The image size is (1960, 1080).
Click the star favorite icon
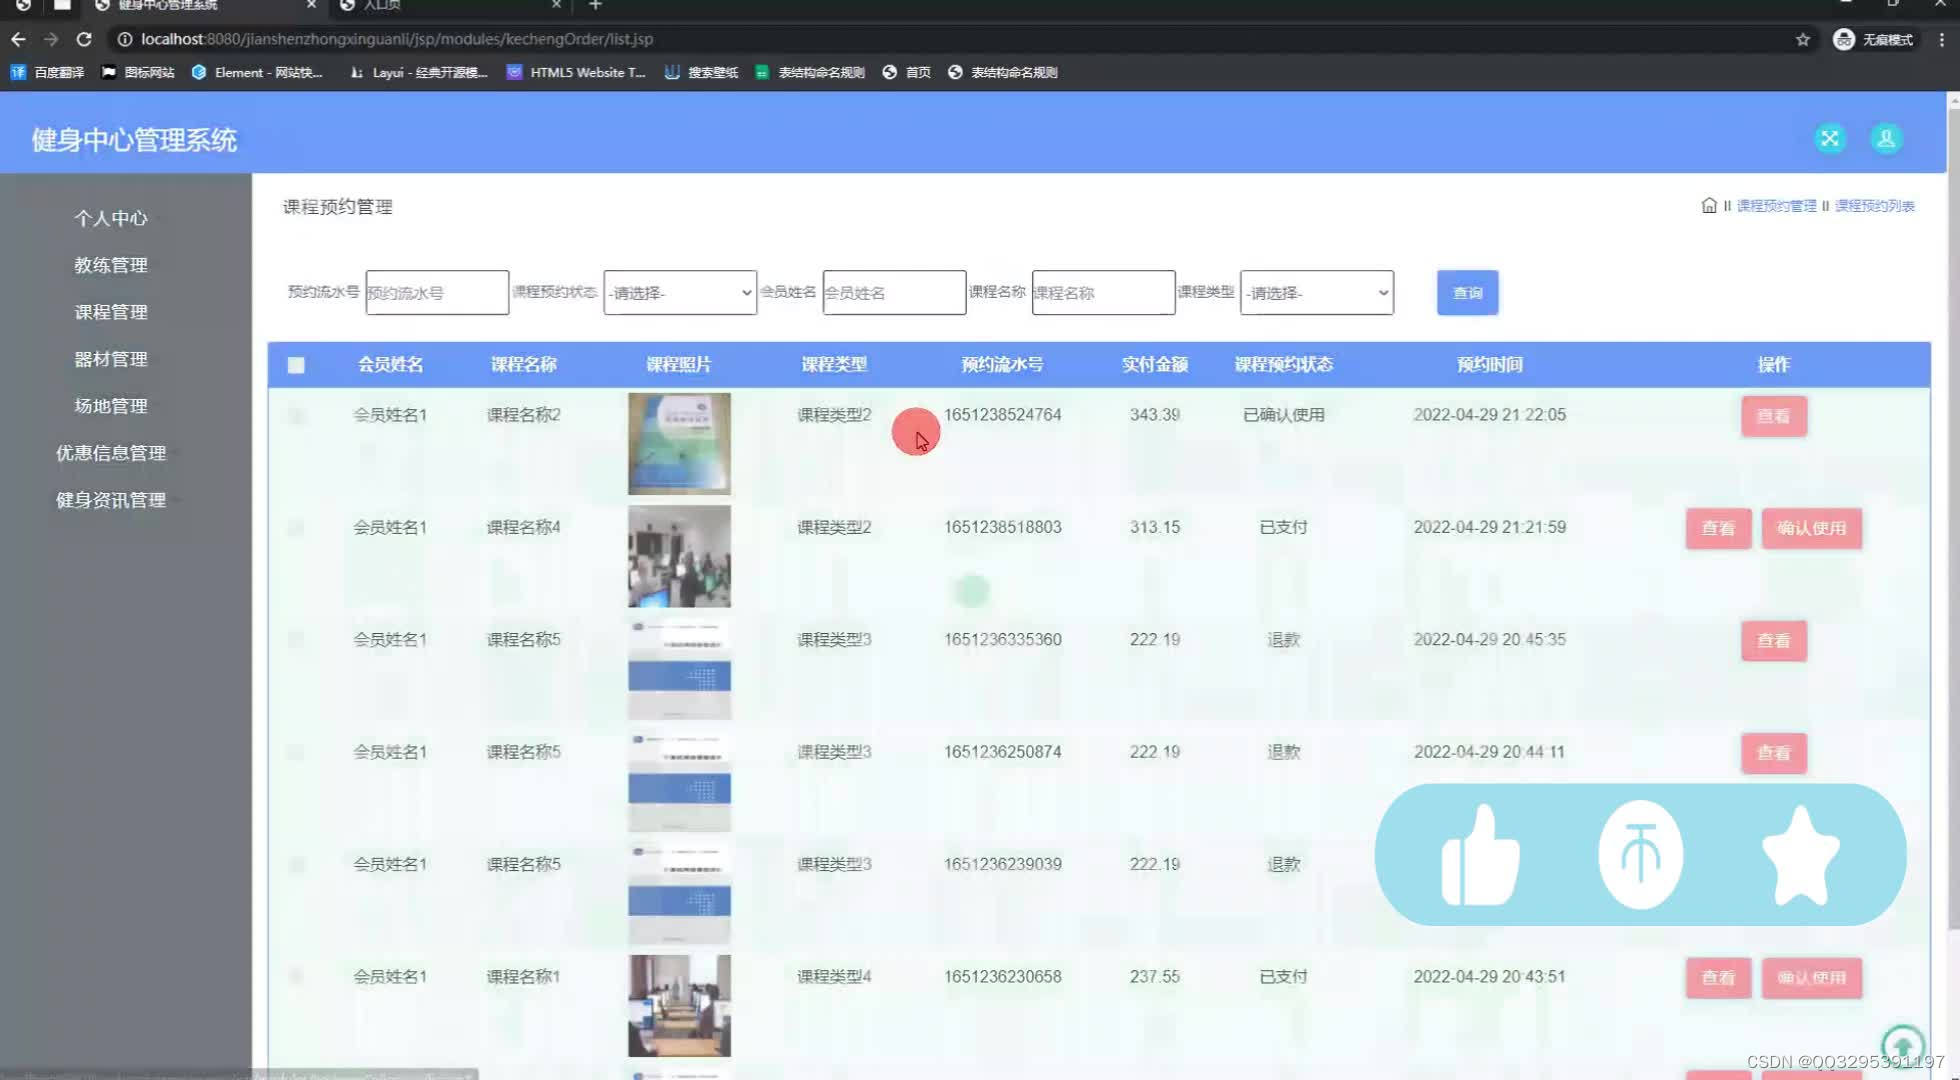(x=1800, y=854)
